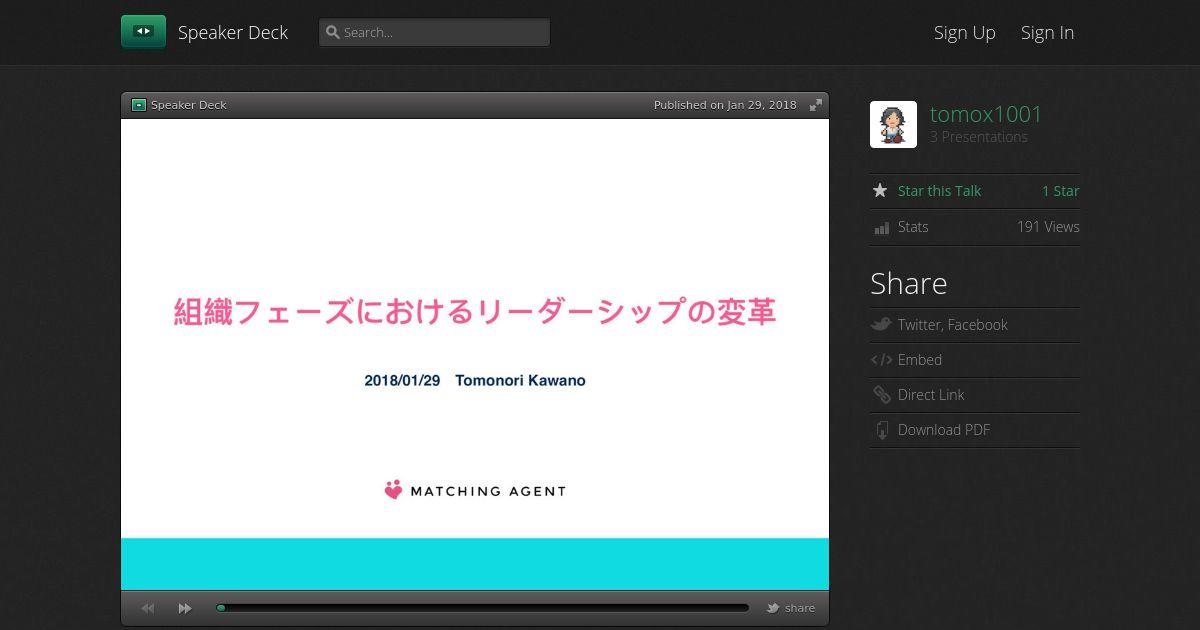
Task: Open the Embed option
Action: click(x=920, y=360)
